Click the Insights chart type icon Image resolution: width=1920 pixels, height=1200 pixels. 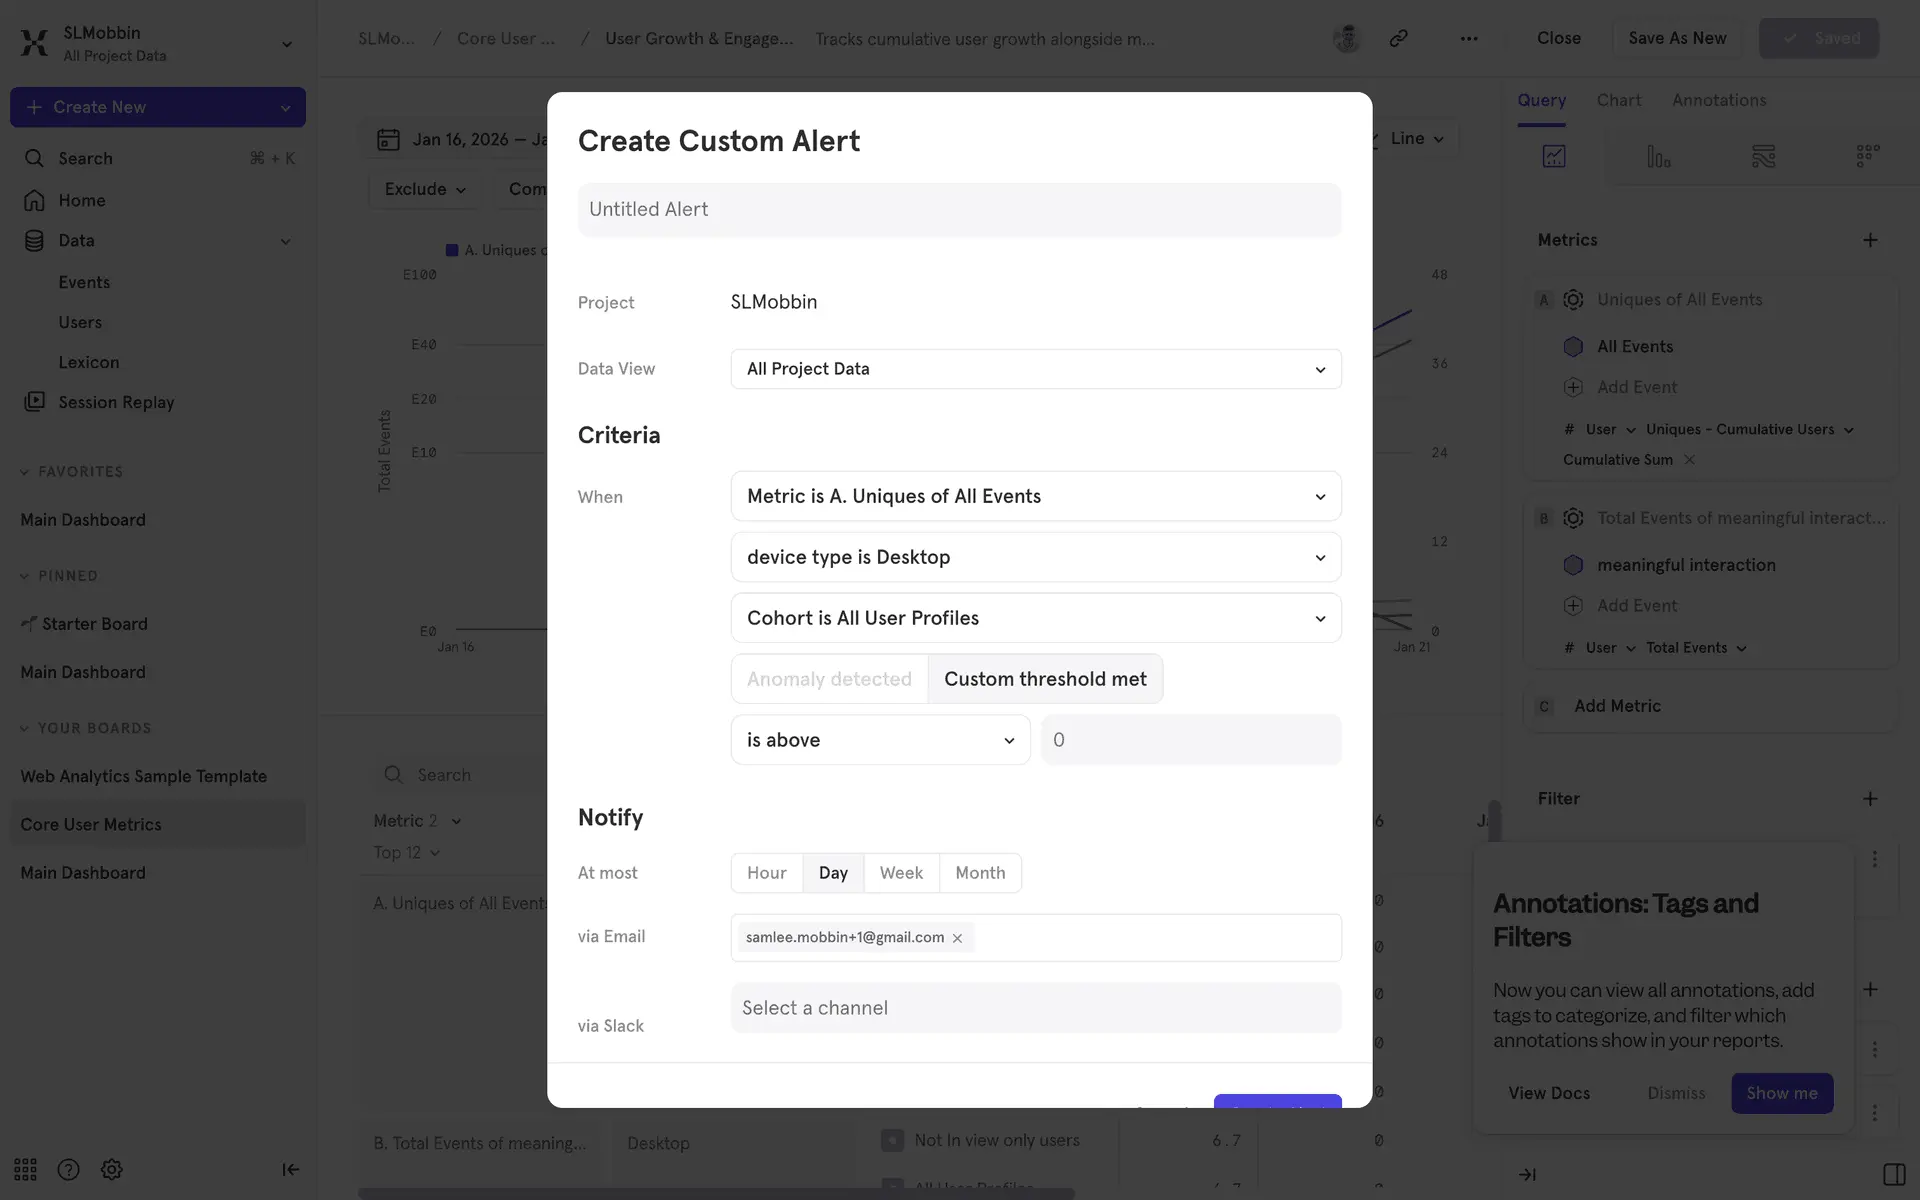click(1554, 156)
